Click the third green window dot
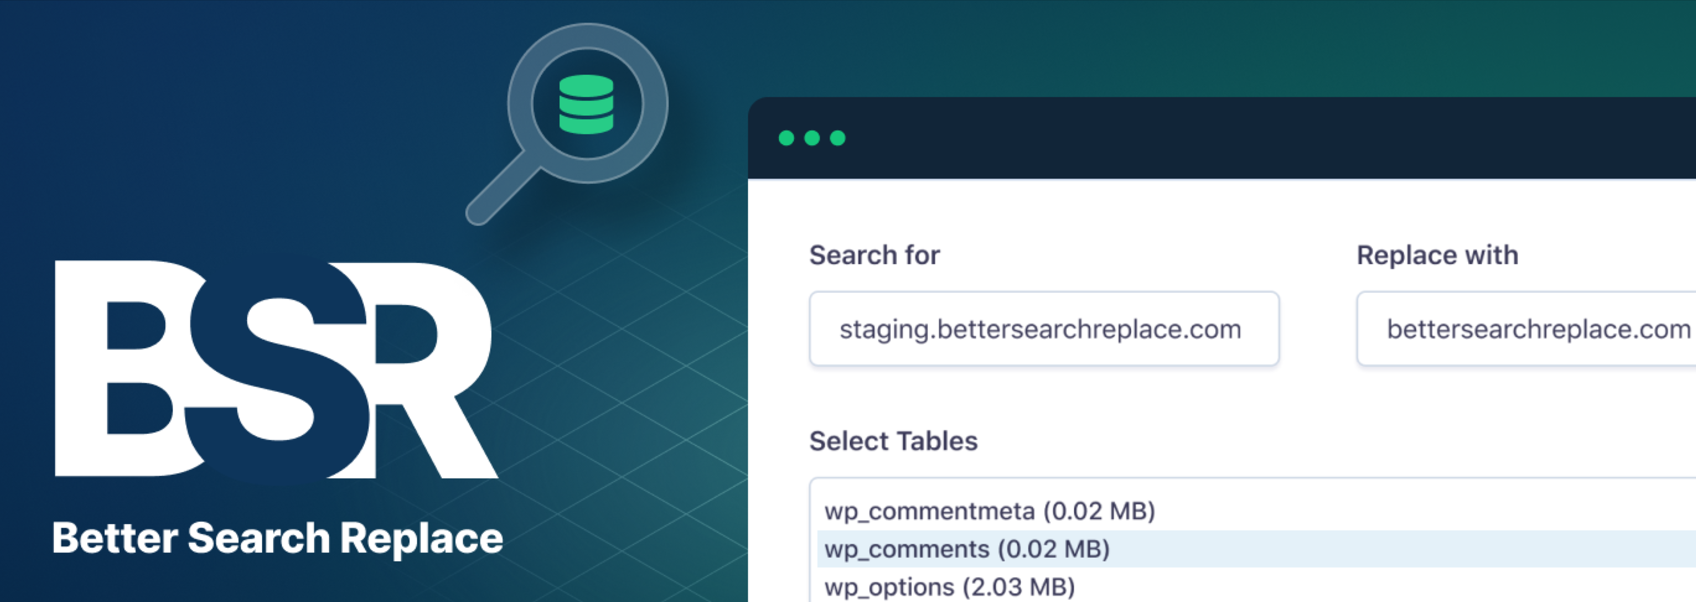 (x=838, y=138)
